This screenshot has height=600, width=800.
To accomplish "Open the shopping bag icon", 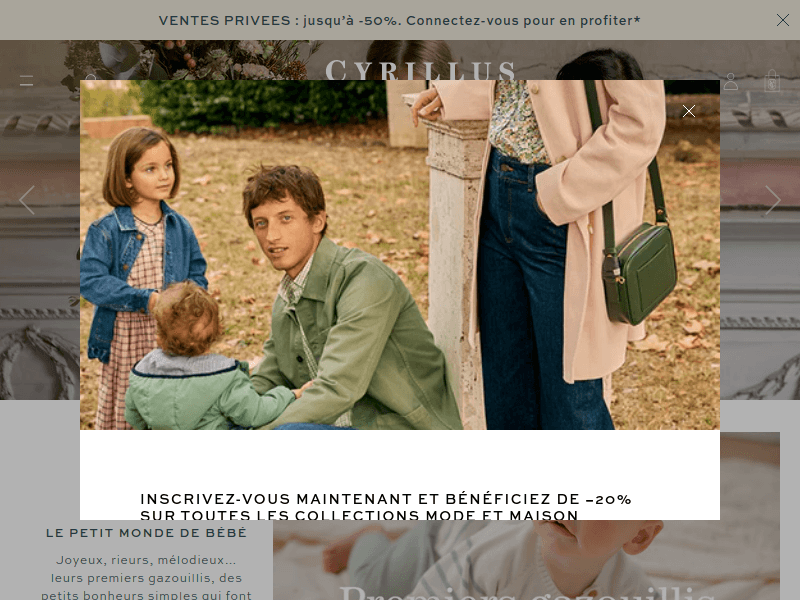I will pyautogui.click(x=772, y=81).
